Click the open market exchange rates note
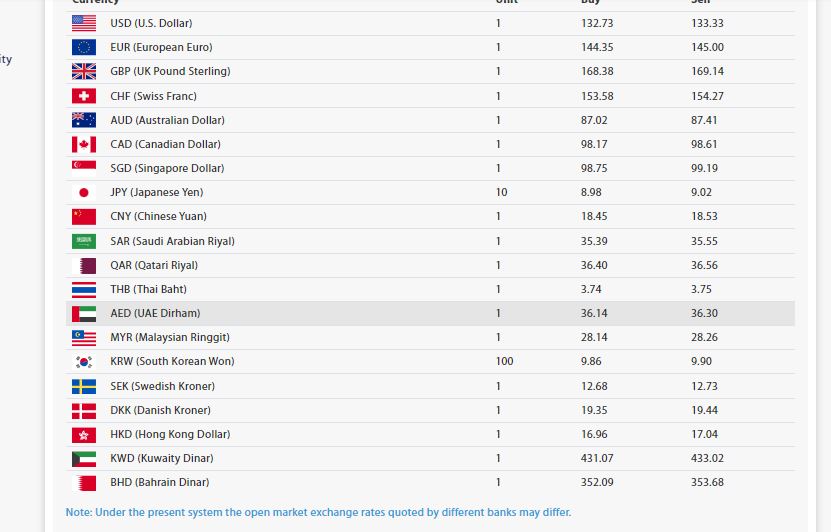 click(x=318, y=512)
